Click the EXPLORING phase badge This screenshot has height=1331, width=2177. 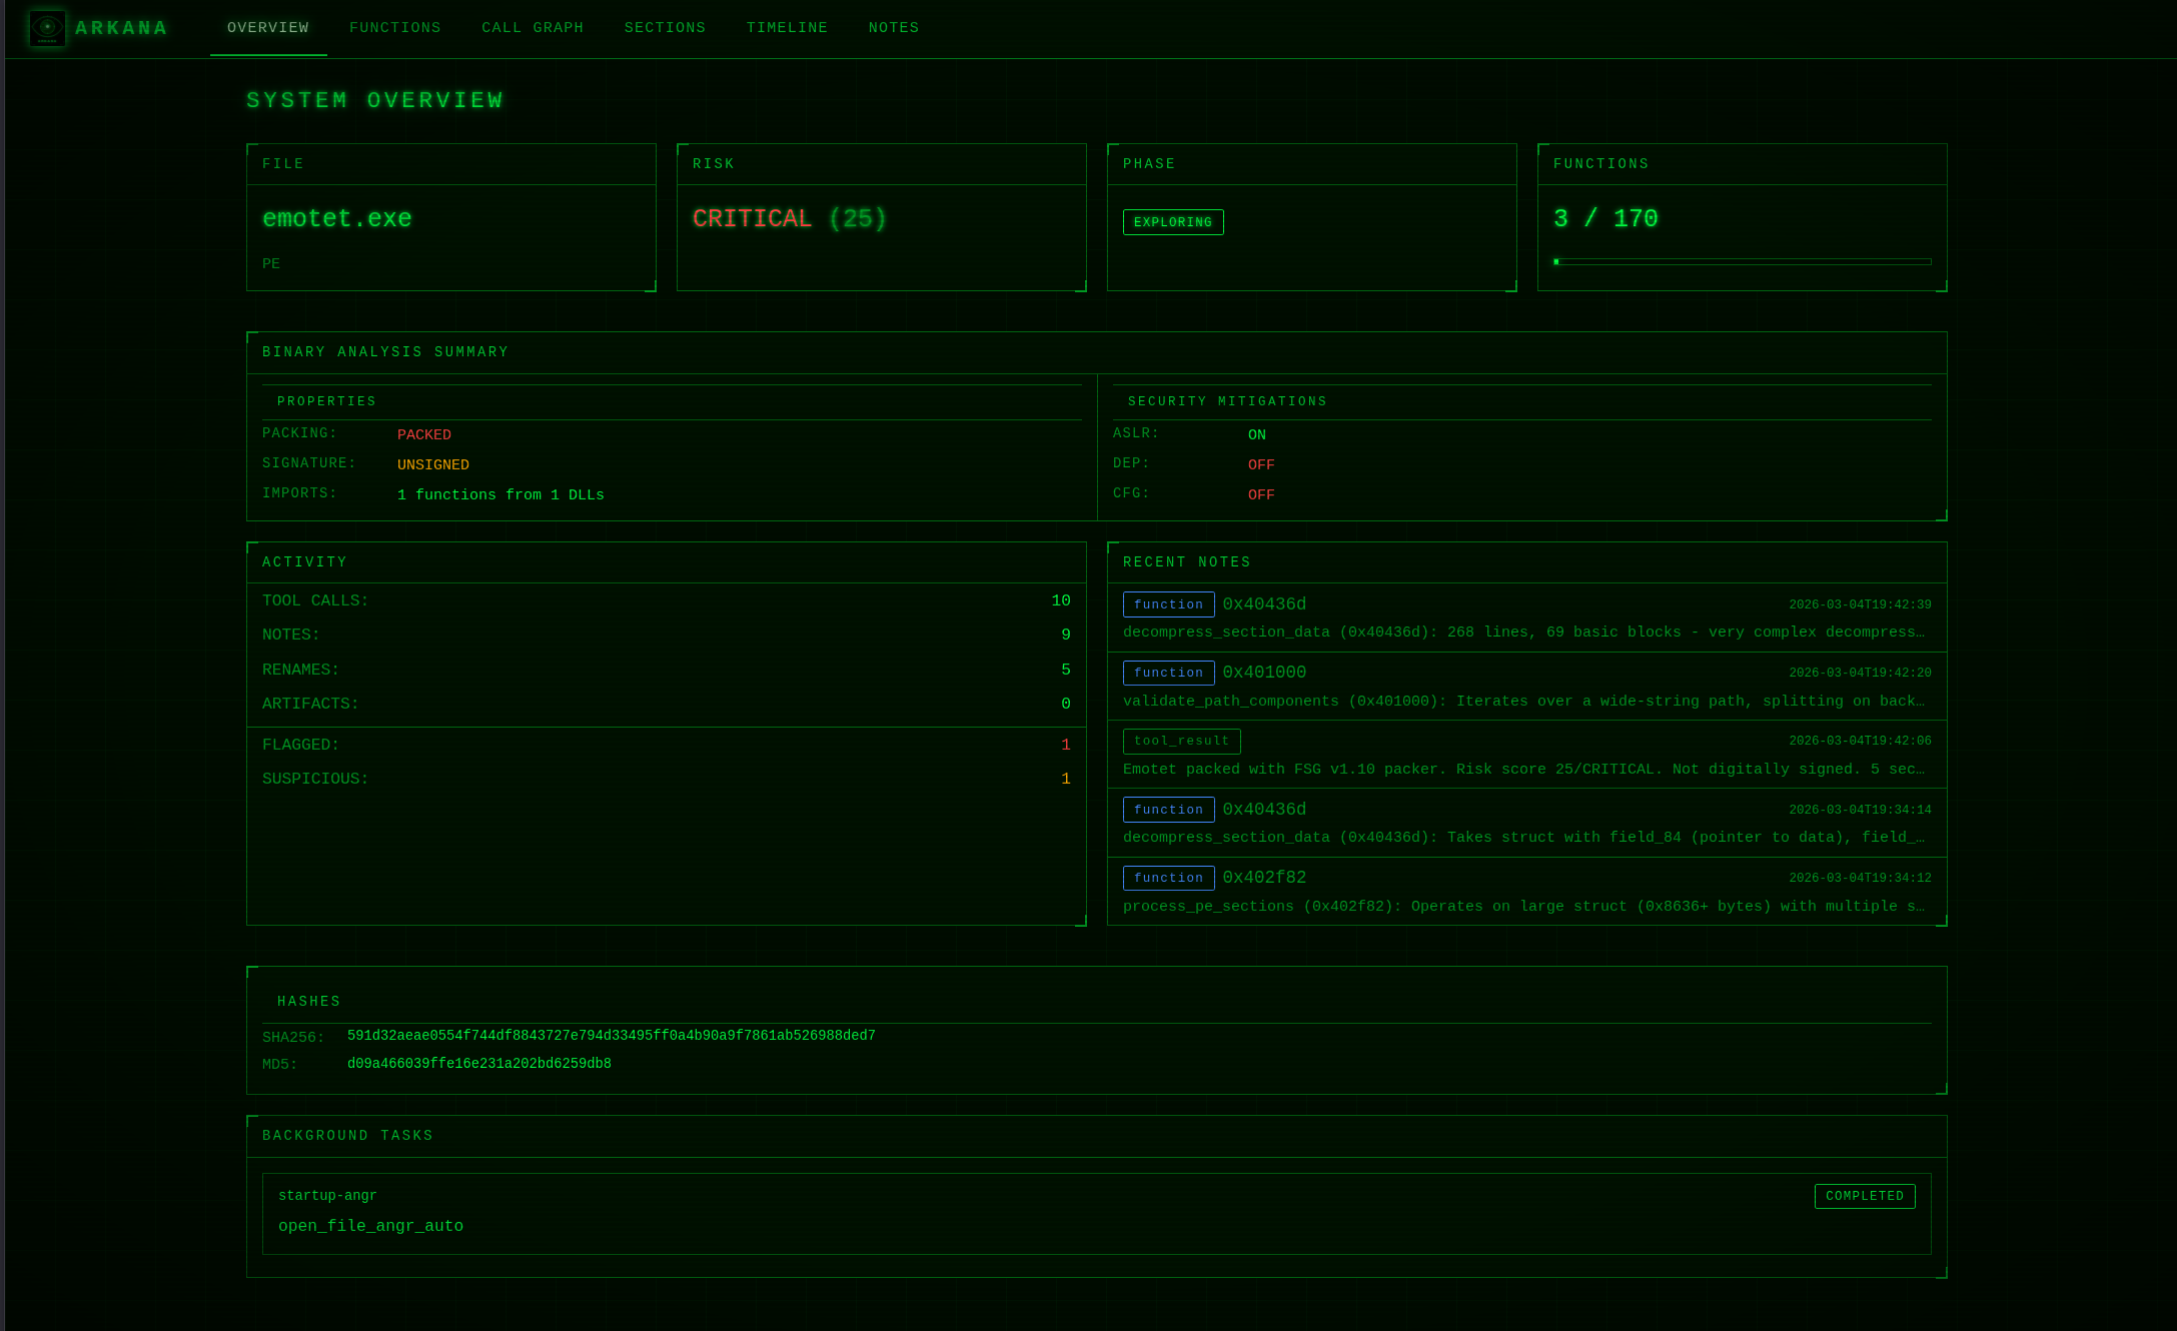[x=1172, y=222]
